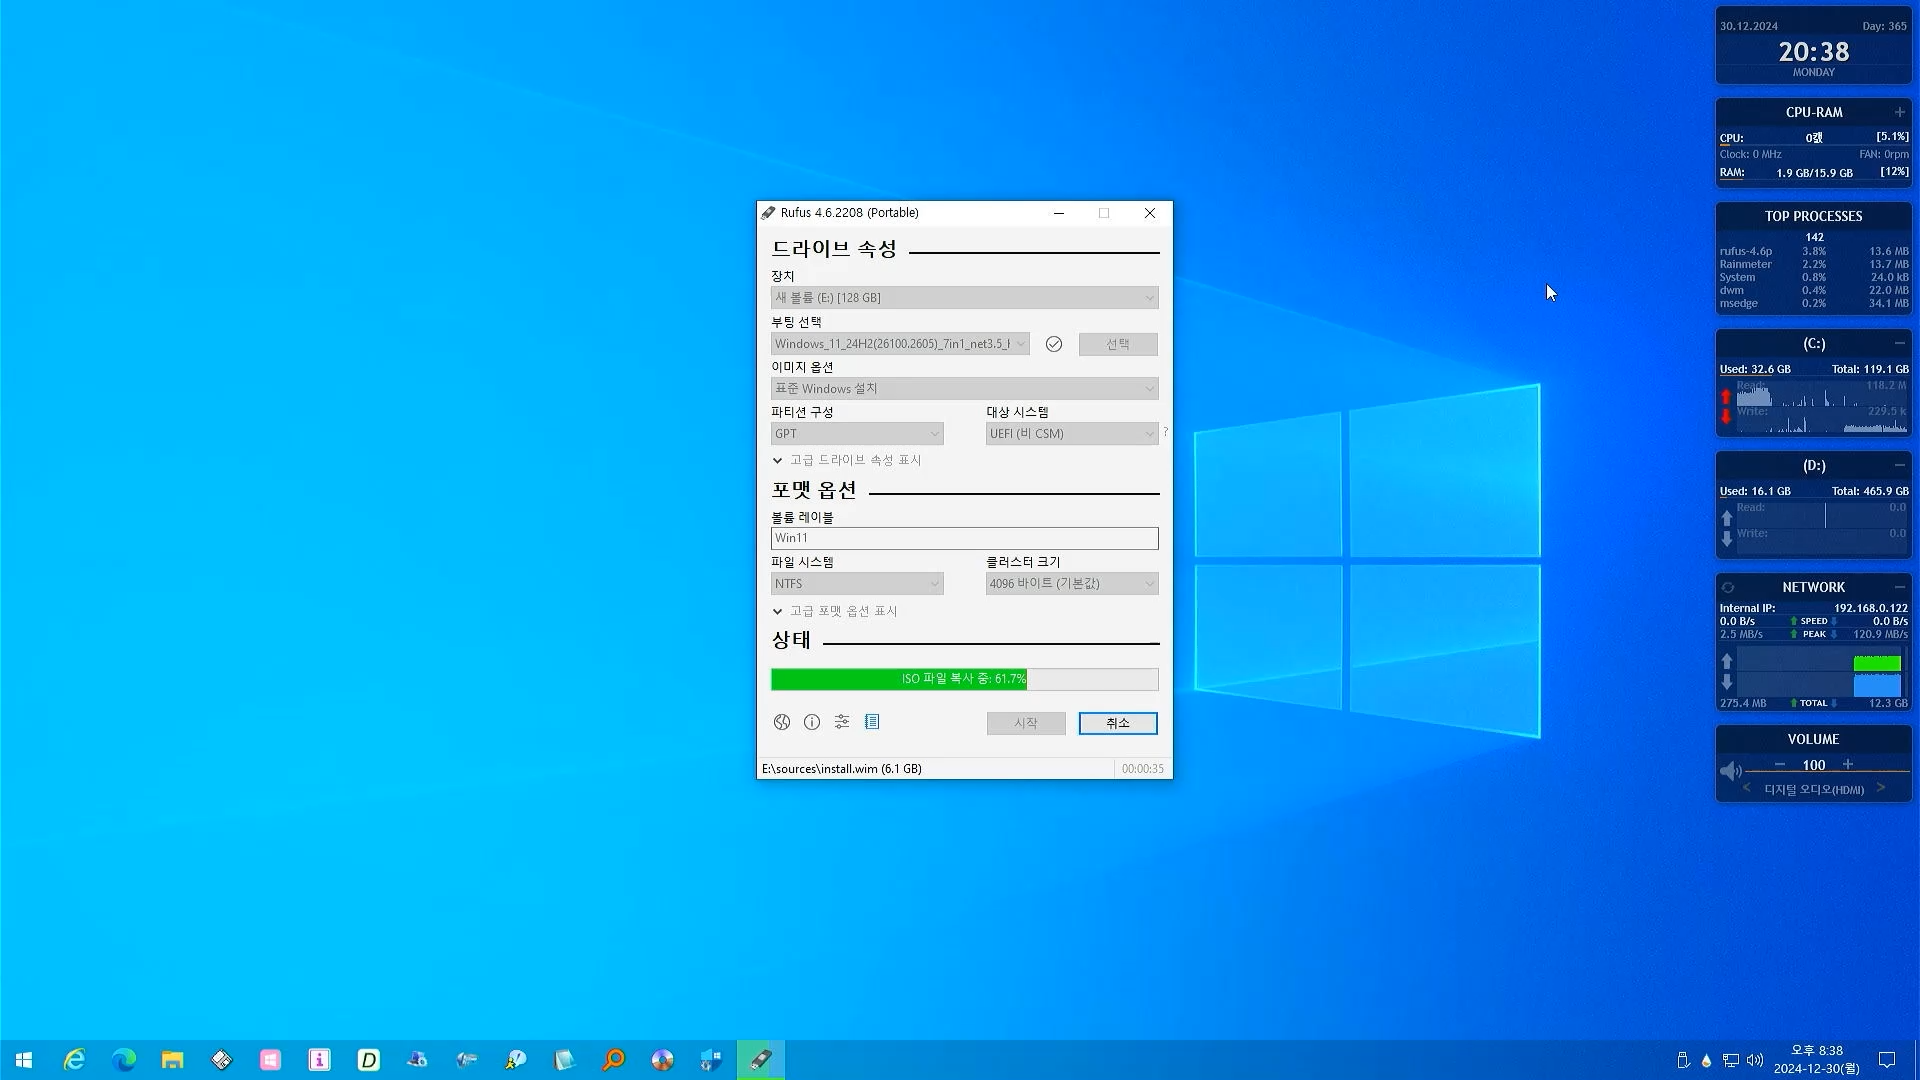Viewport: 1920px width, 1080px height.
Task: Click the ISO copy progress bar
Action: (x=964, y=679)
